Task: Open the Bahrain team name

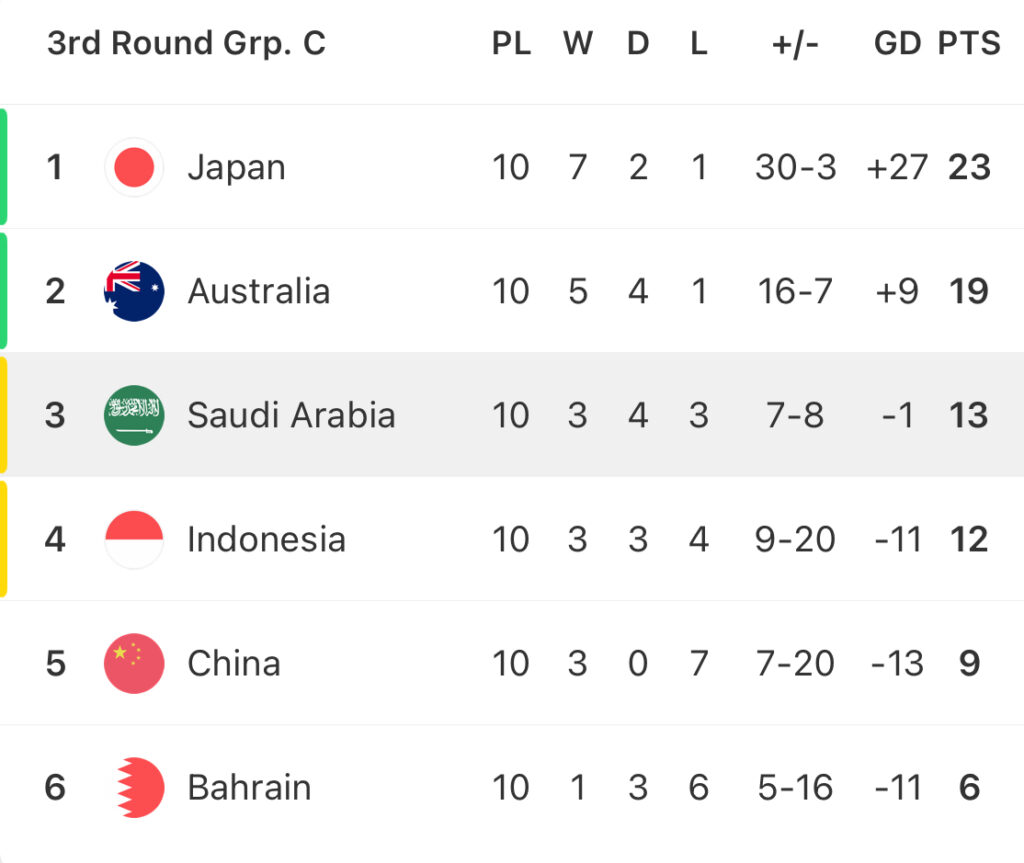Action: coord(249,788)
